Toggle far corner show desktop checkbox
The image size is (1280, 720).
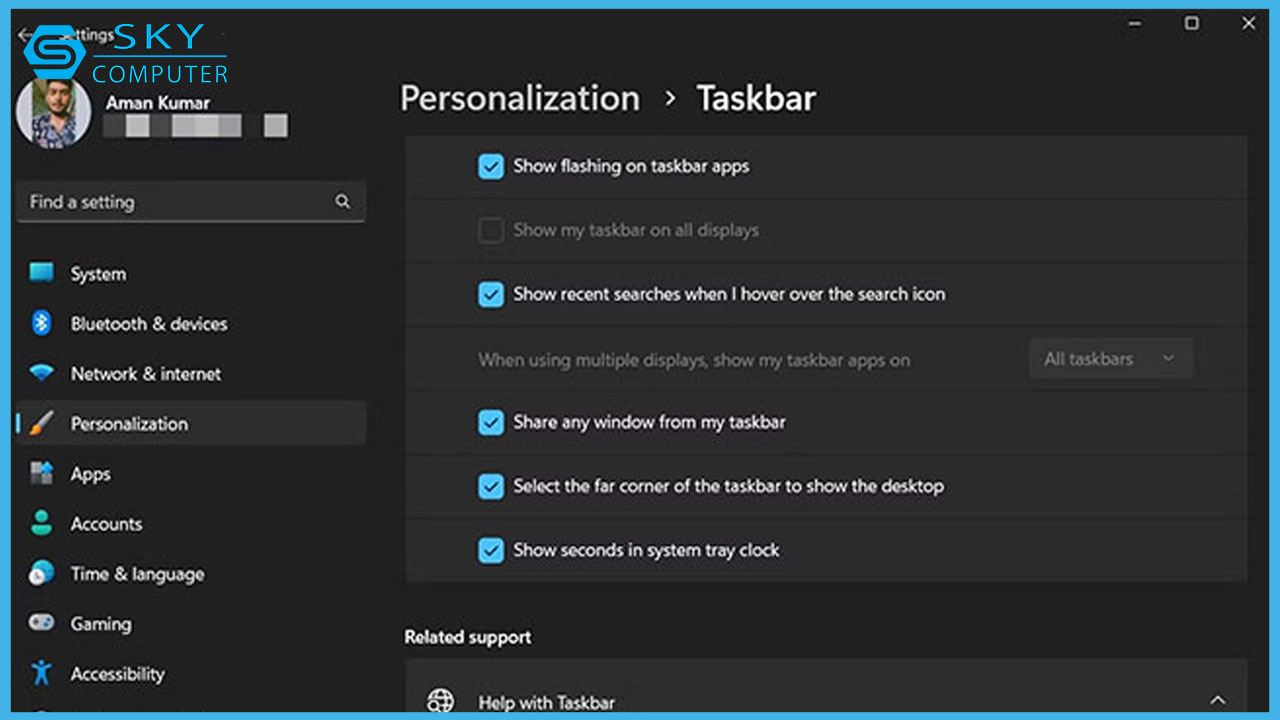click(x=490, y=486)
